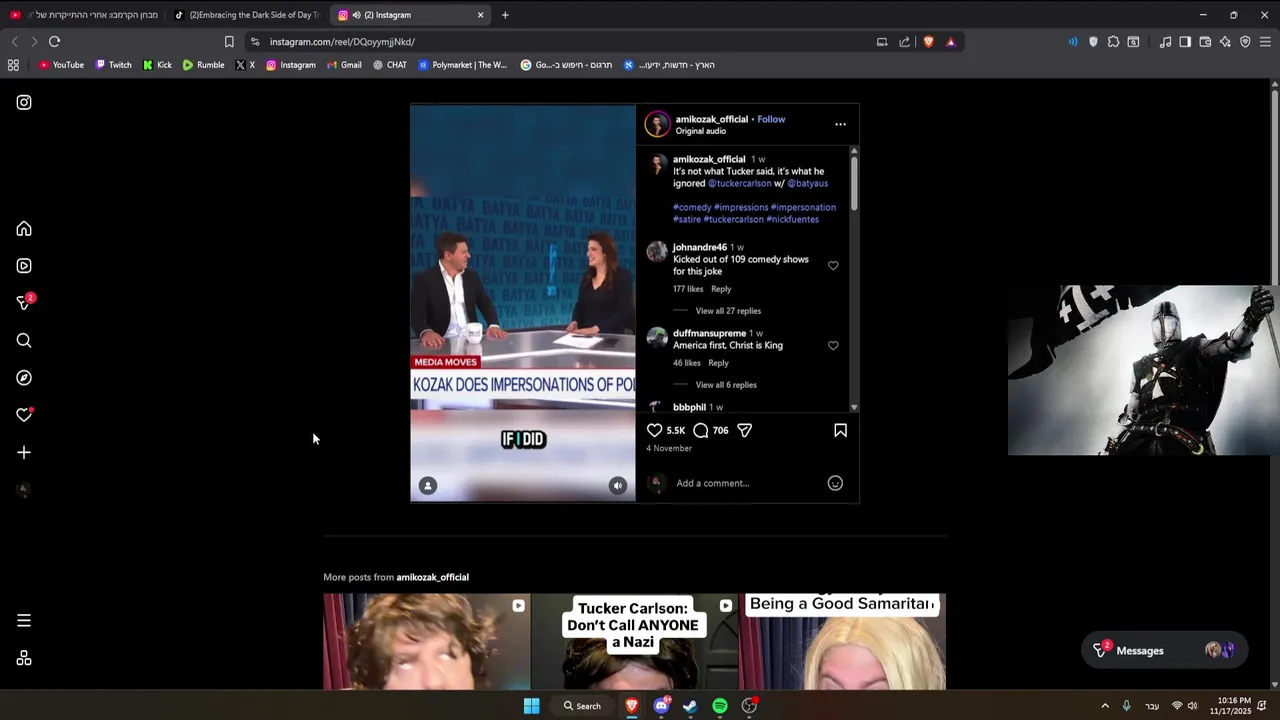
Task: Open the @batyaus mention
Action: coord(808,184)
